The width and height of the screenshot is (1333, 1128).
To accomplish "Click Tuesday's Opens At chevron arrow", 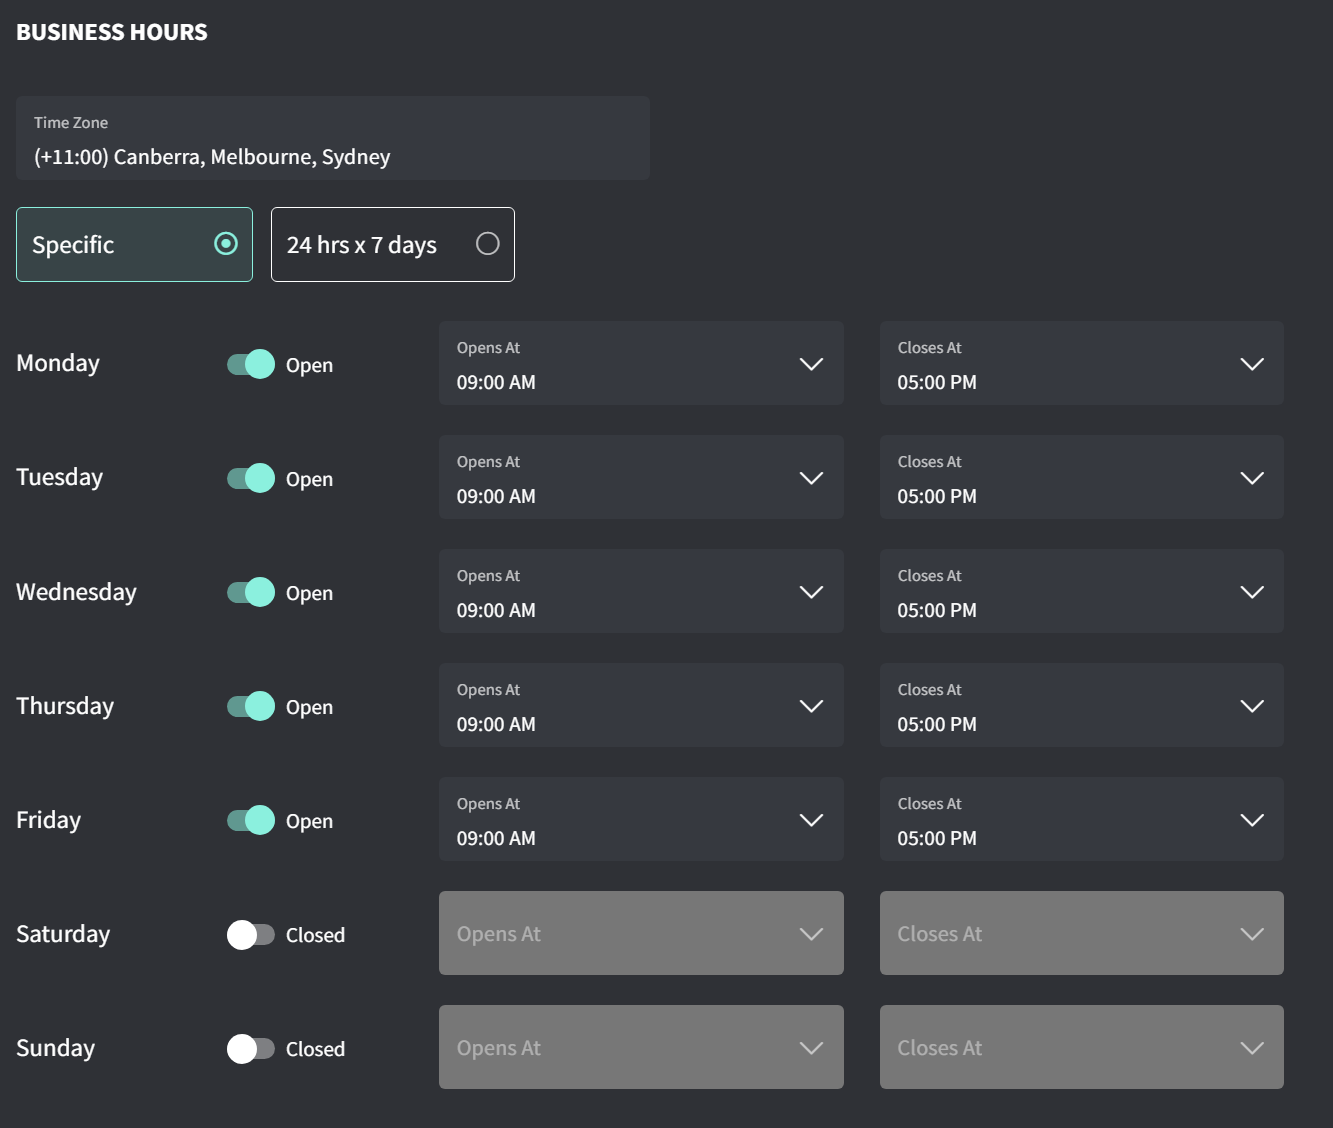I will point(811,478).
